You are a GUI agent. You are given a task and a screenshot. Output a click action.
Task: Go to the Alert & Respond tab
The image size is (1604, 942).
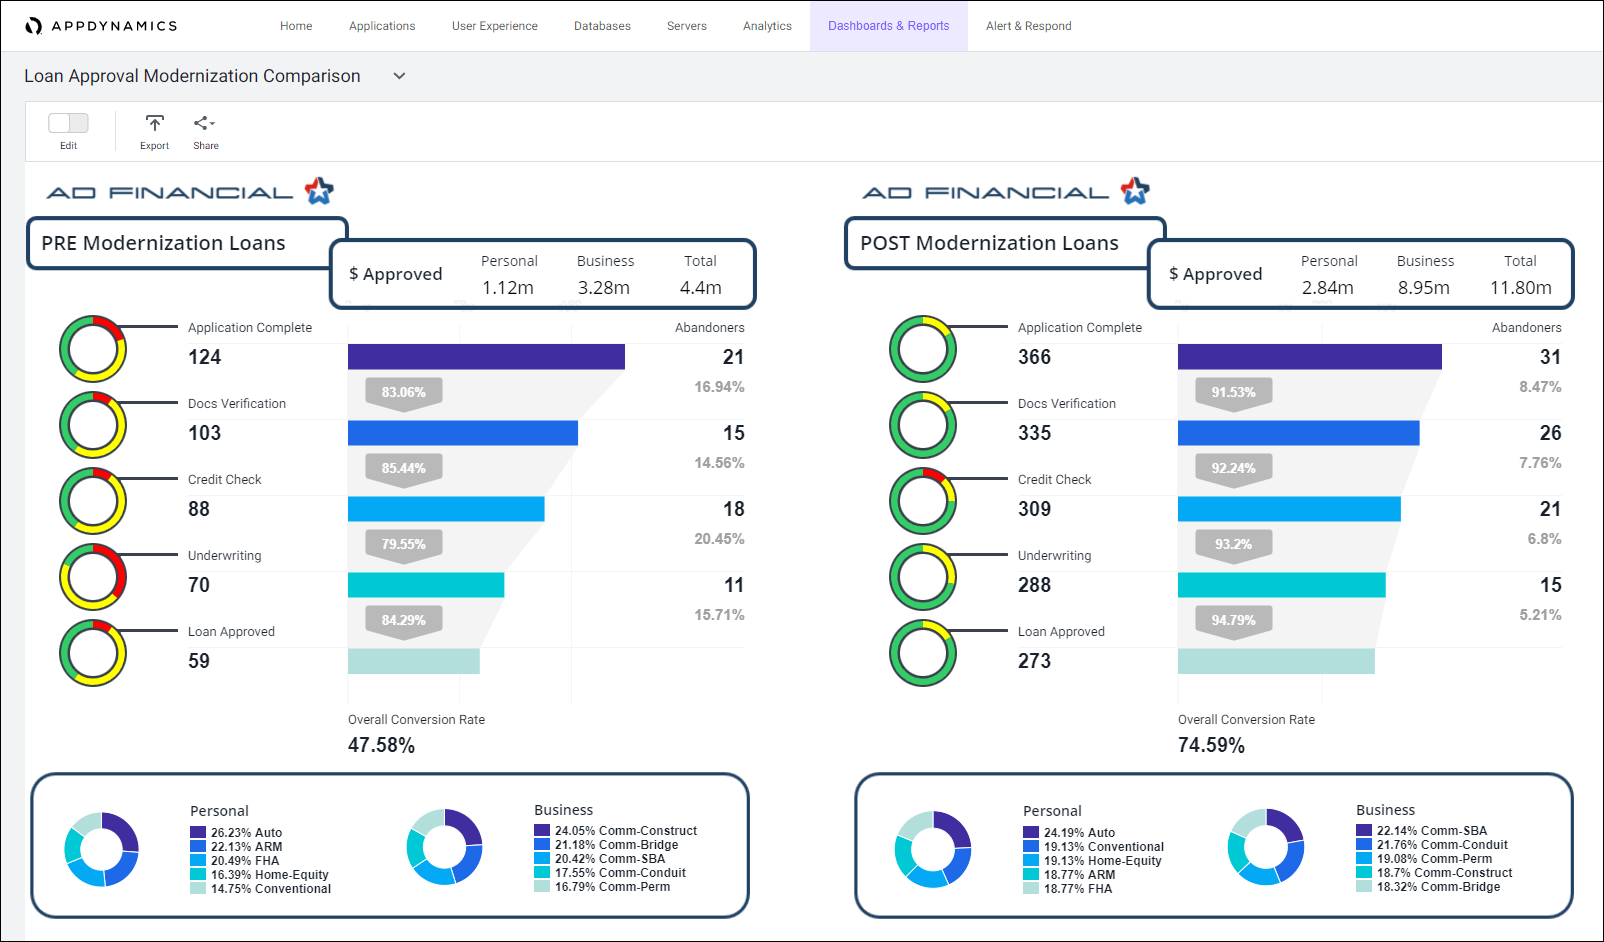pos(1028,26)
